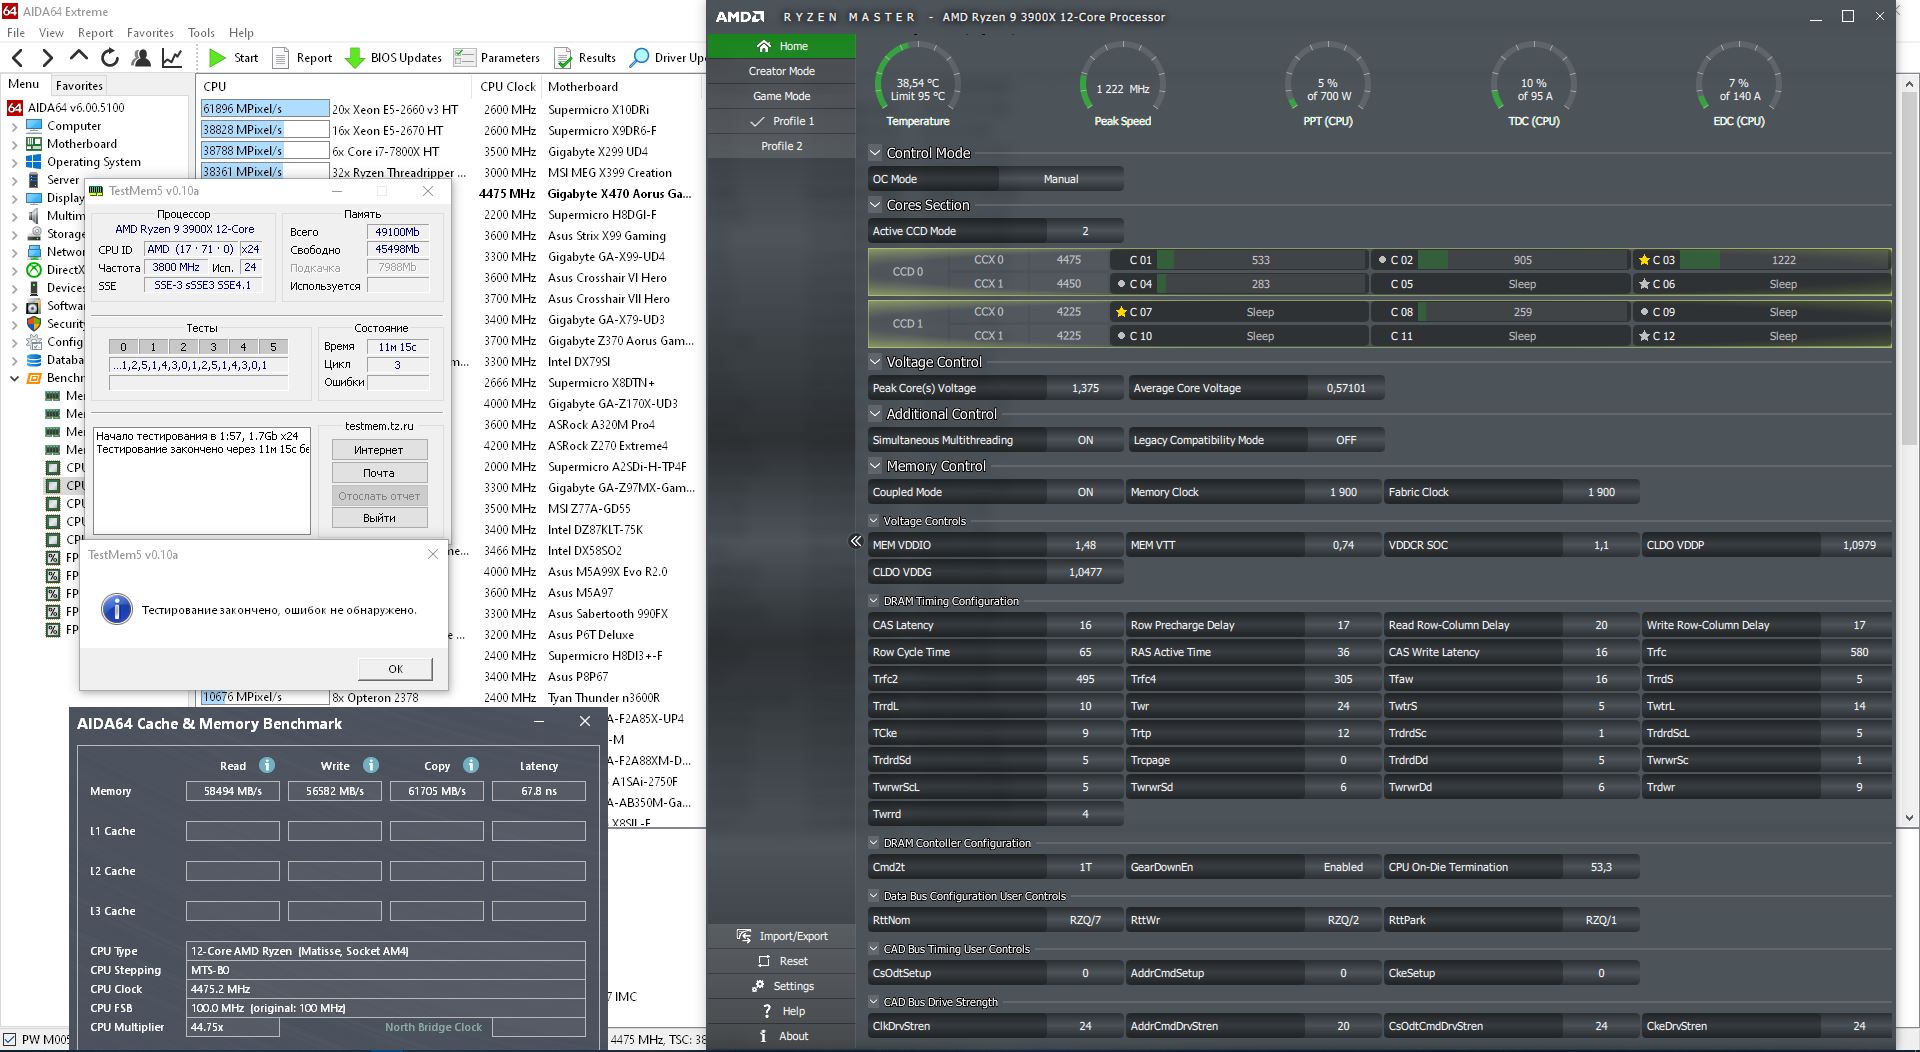Select the Gigabyte X470 Aorus result row

tap(619, 194)
